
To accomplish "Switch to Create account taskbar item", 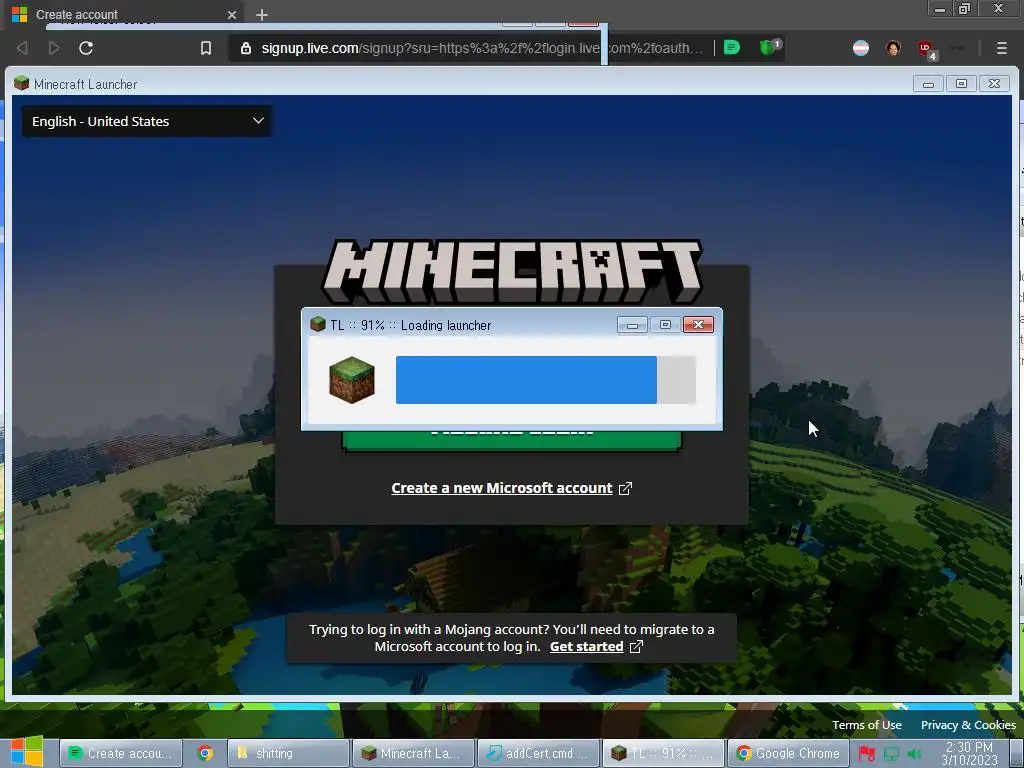I will click(121, 753).
